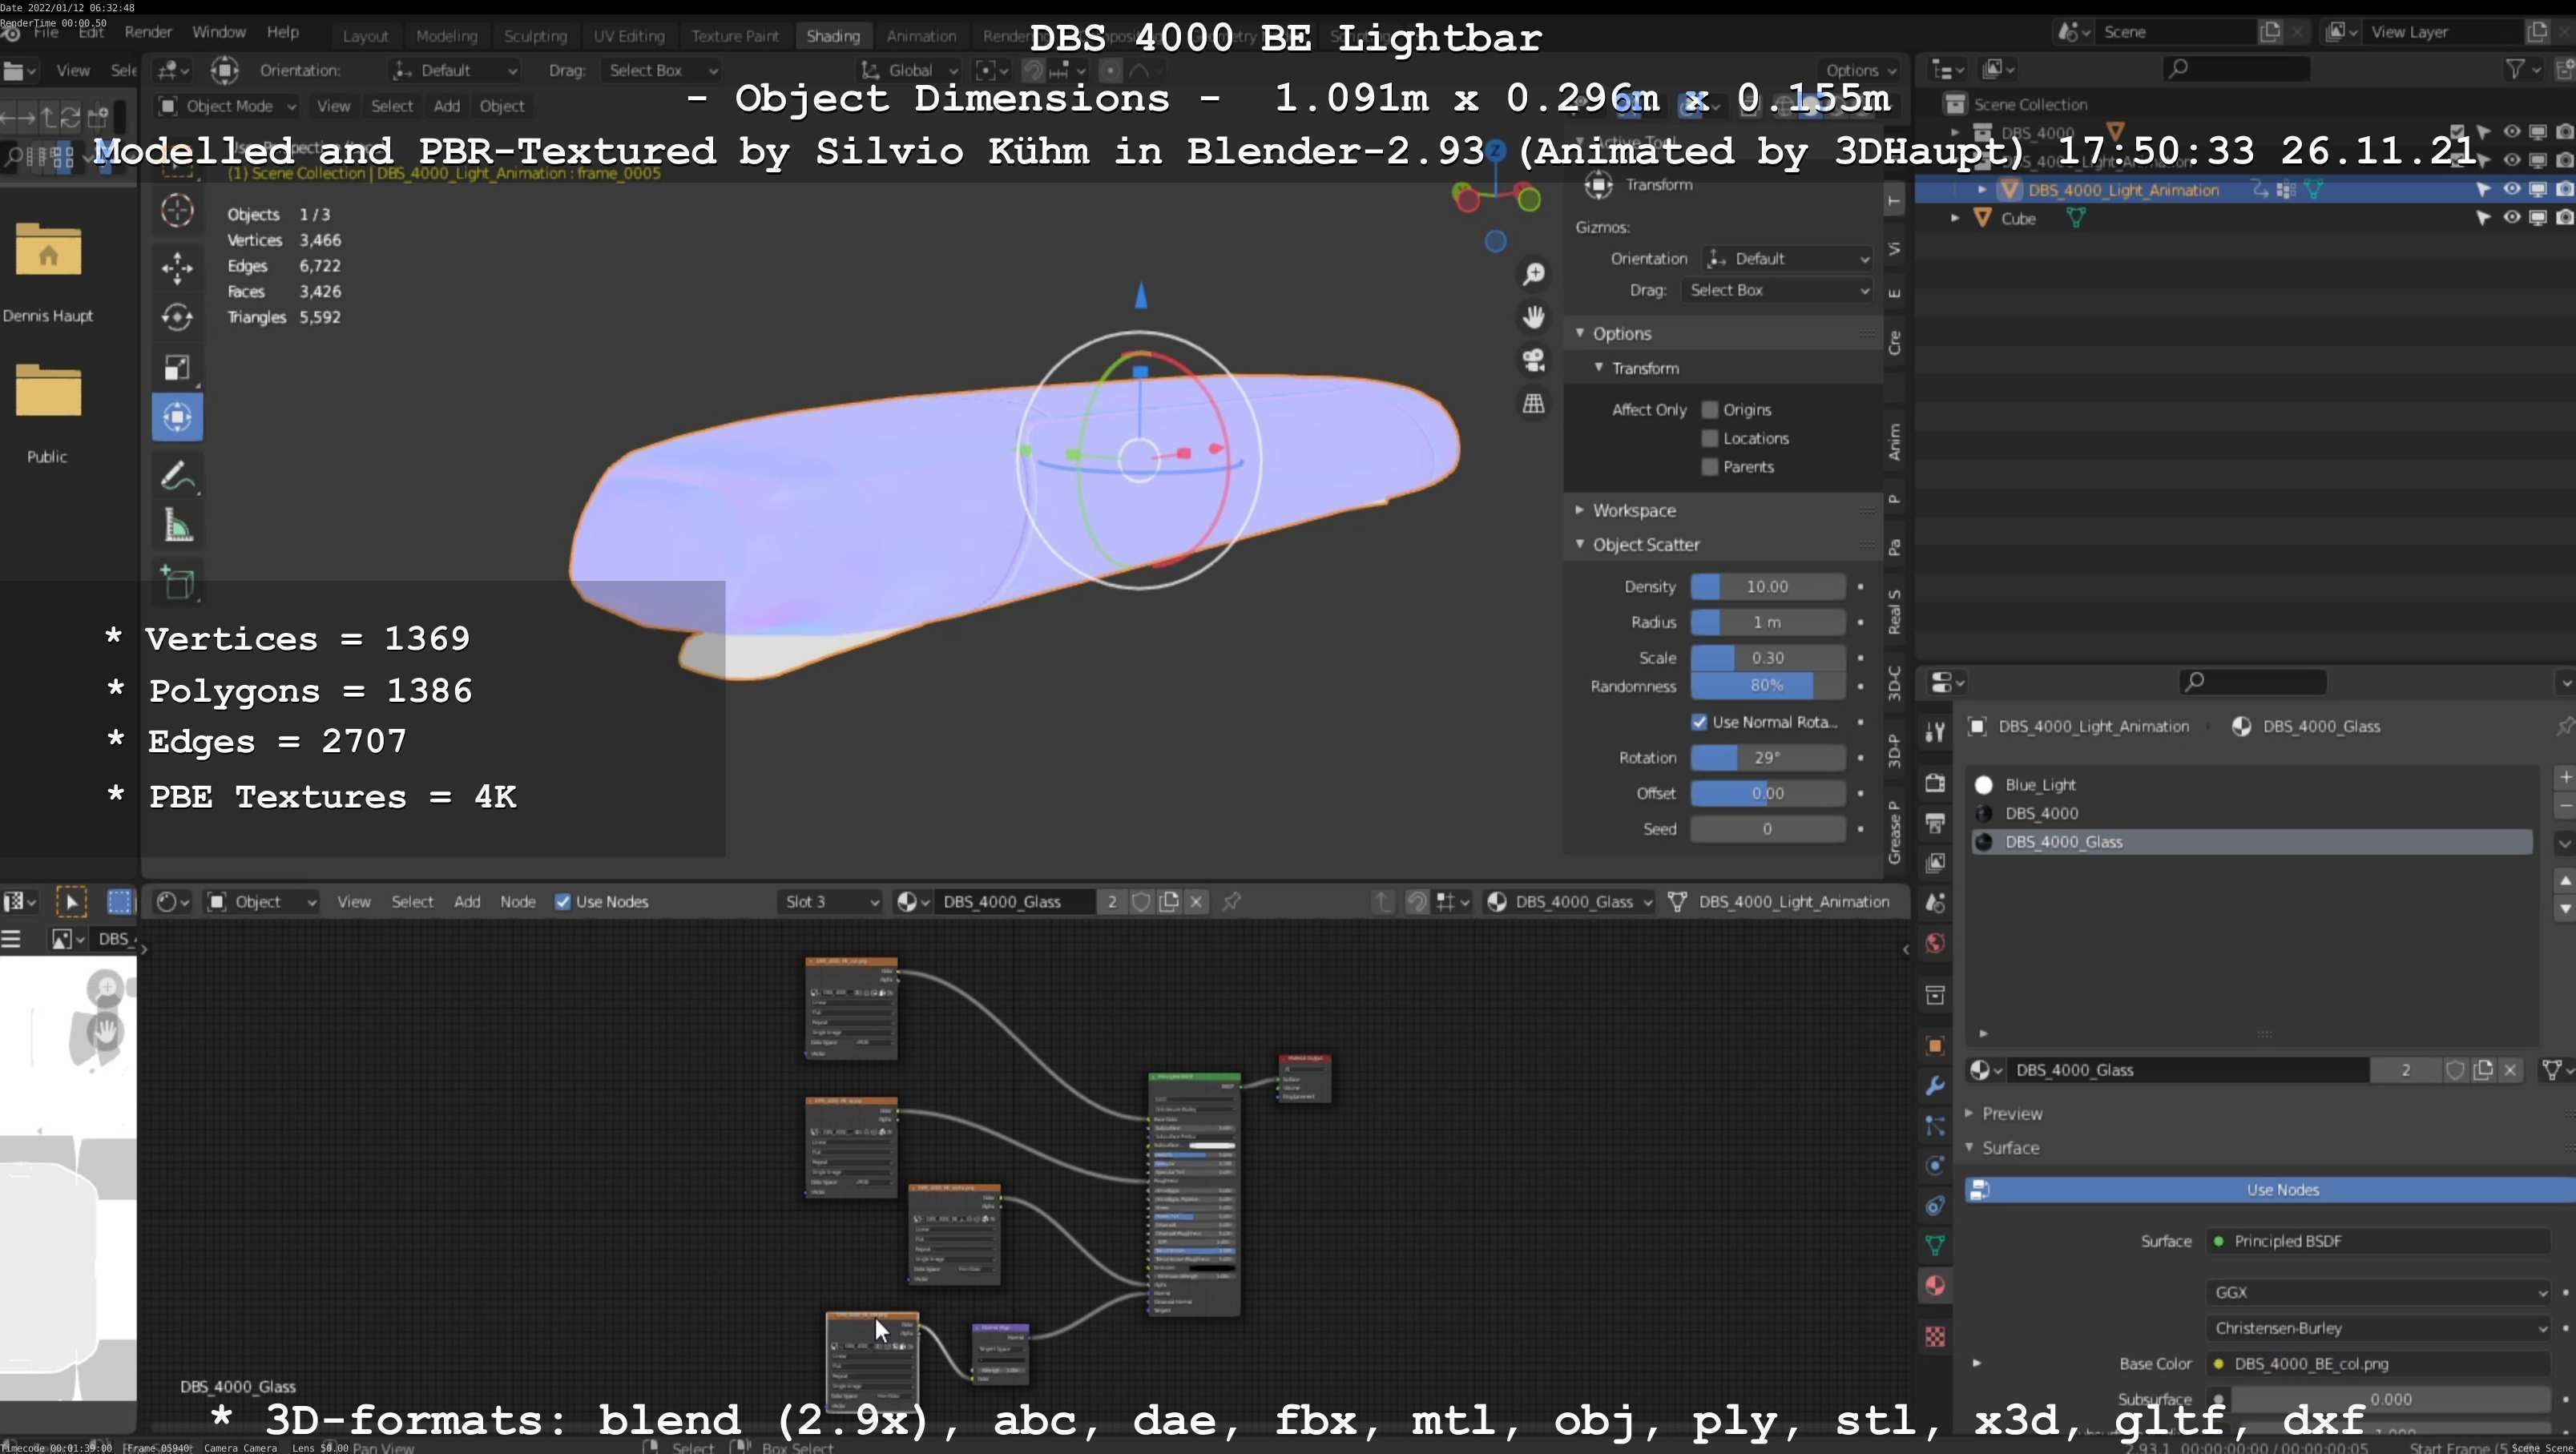Open the Drag Select Box dropdown in sidebar
This screenshot has height=1454, width=2576.
click(1778, 290)
